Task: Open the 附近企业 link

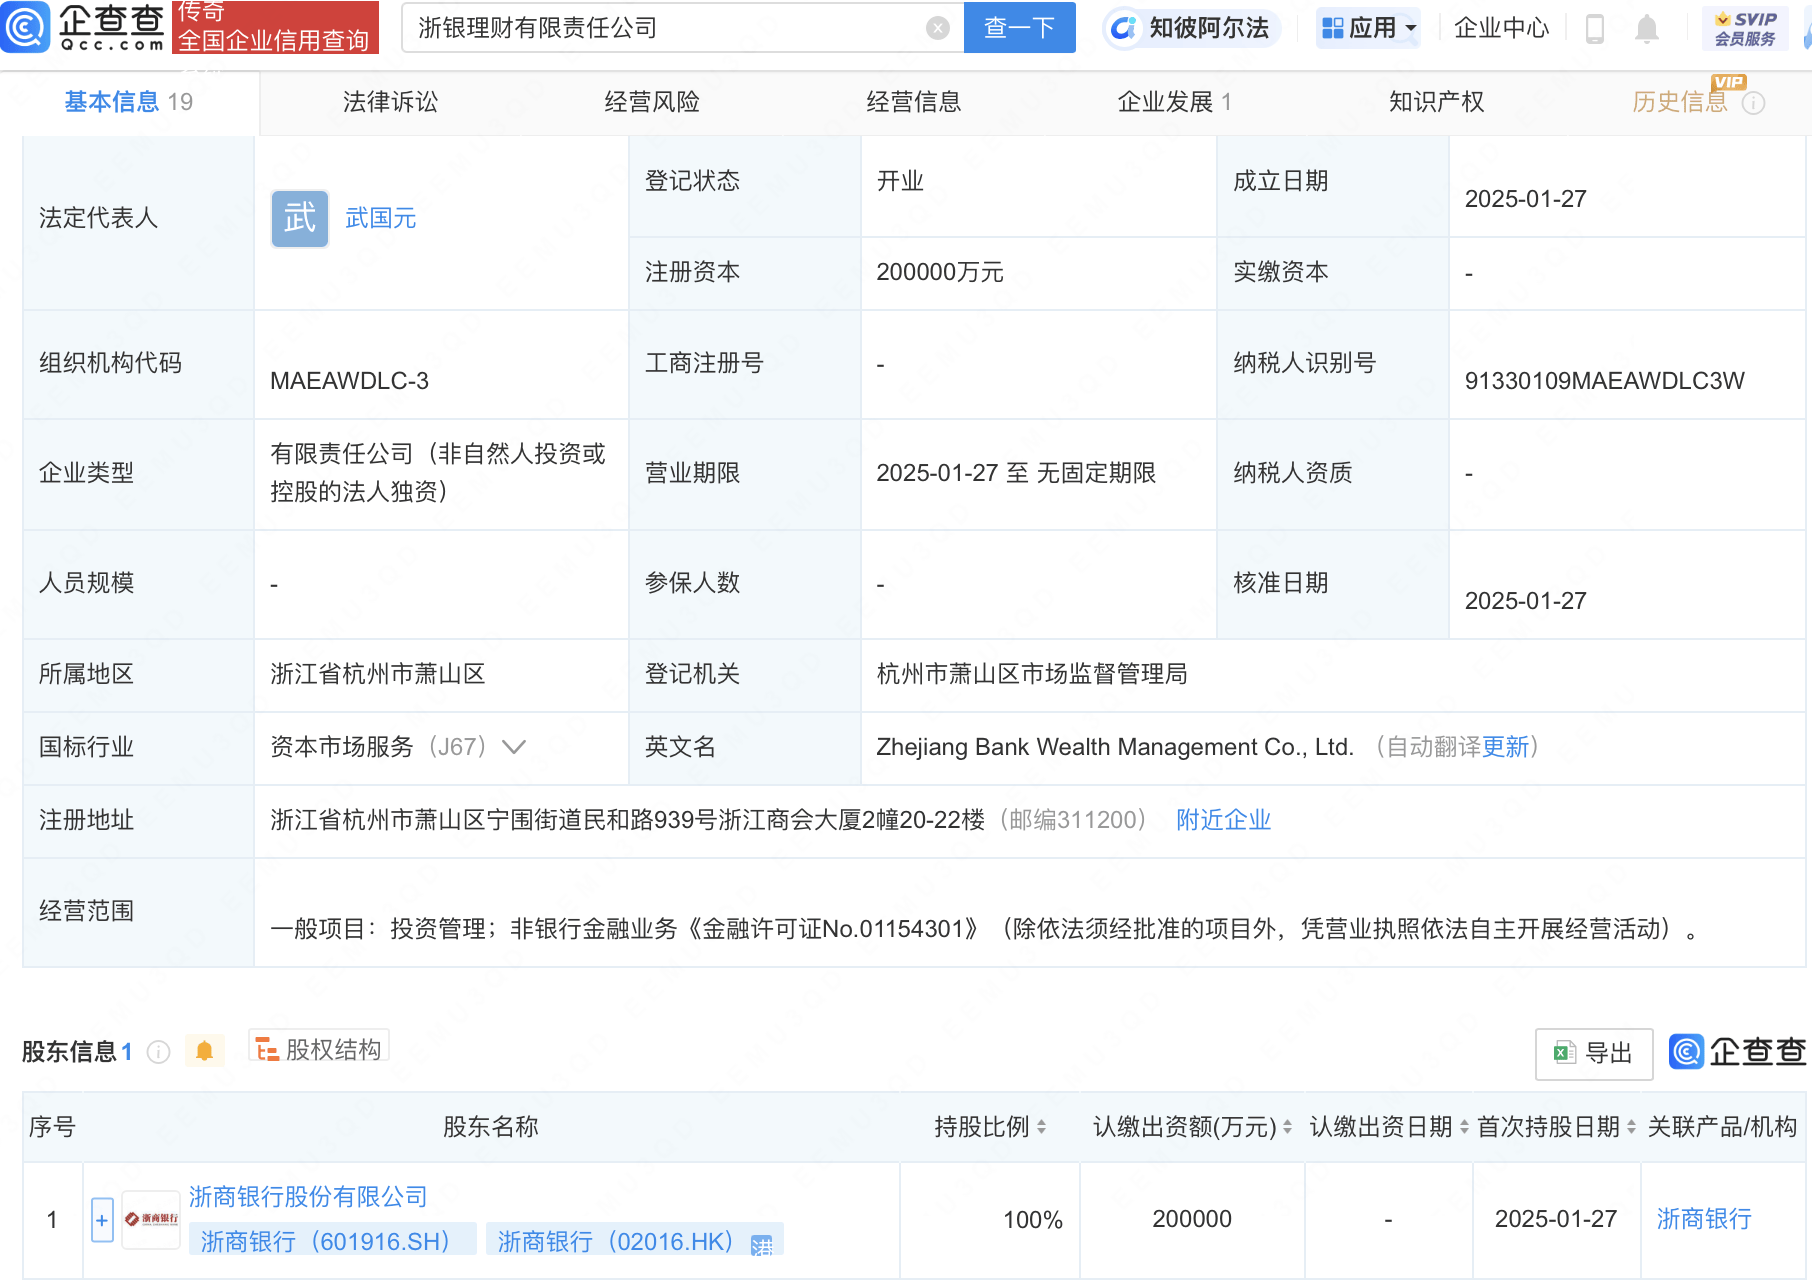Action: pos(1223,820)
